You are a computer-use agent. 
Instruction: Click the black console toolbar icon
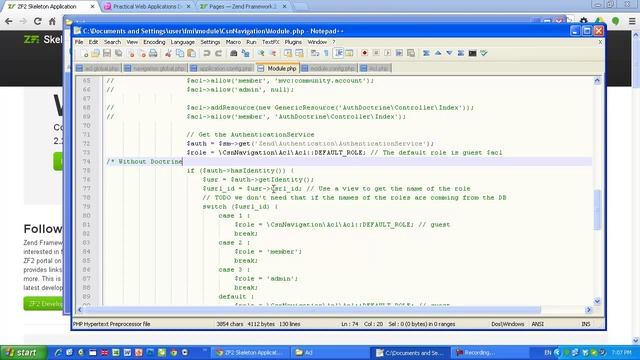[x=472, y=53]
